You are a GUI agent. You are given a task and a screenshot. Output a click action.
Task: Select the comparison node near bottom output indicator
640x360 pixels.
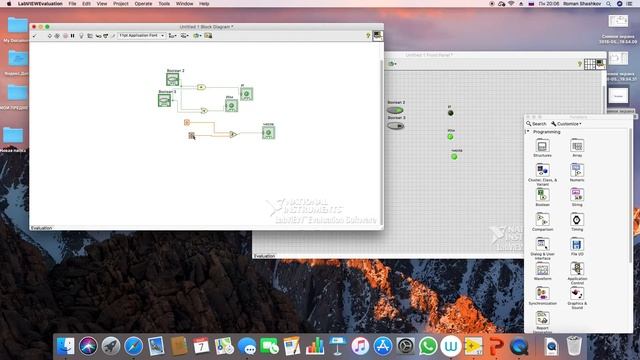click(x=233, y=134)
